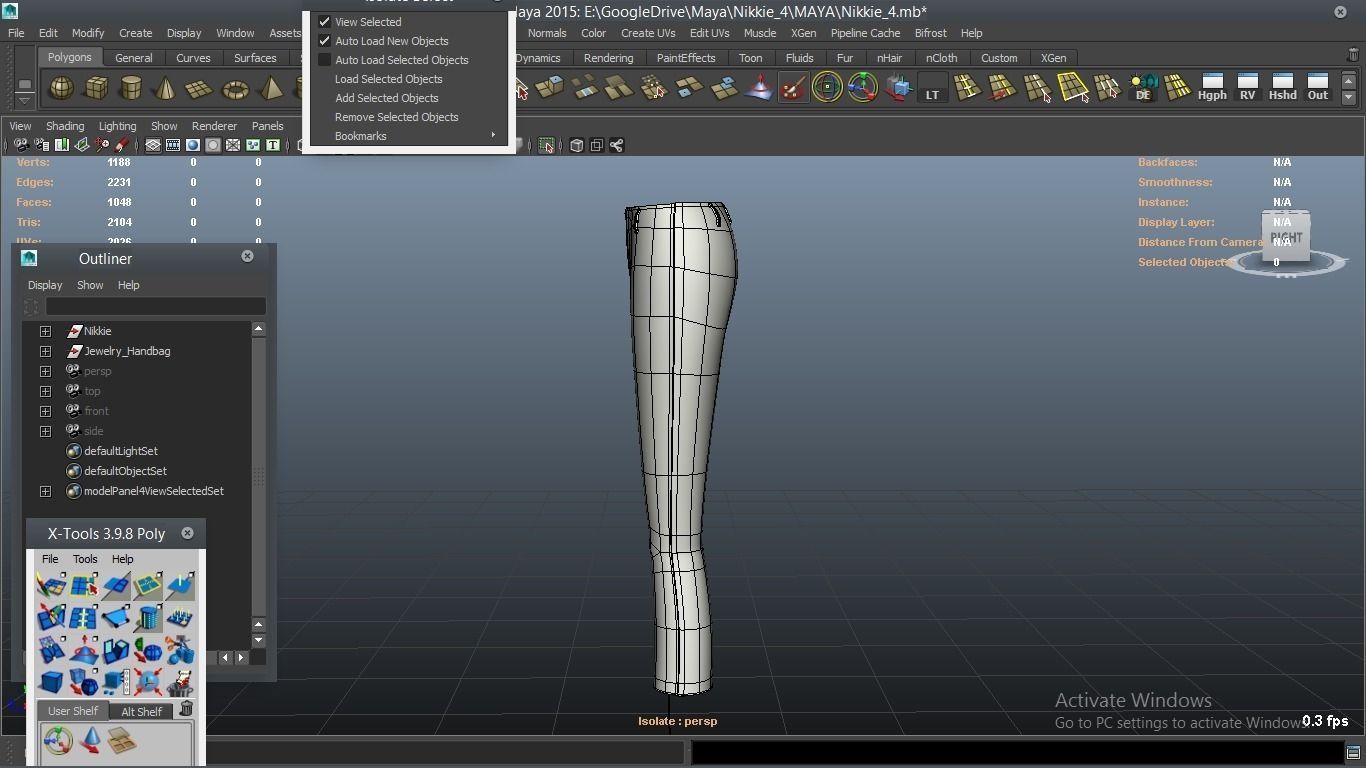Create a polygon plane from the shelf
The image size is (1366, 768).
coord(199,89)
